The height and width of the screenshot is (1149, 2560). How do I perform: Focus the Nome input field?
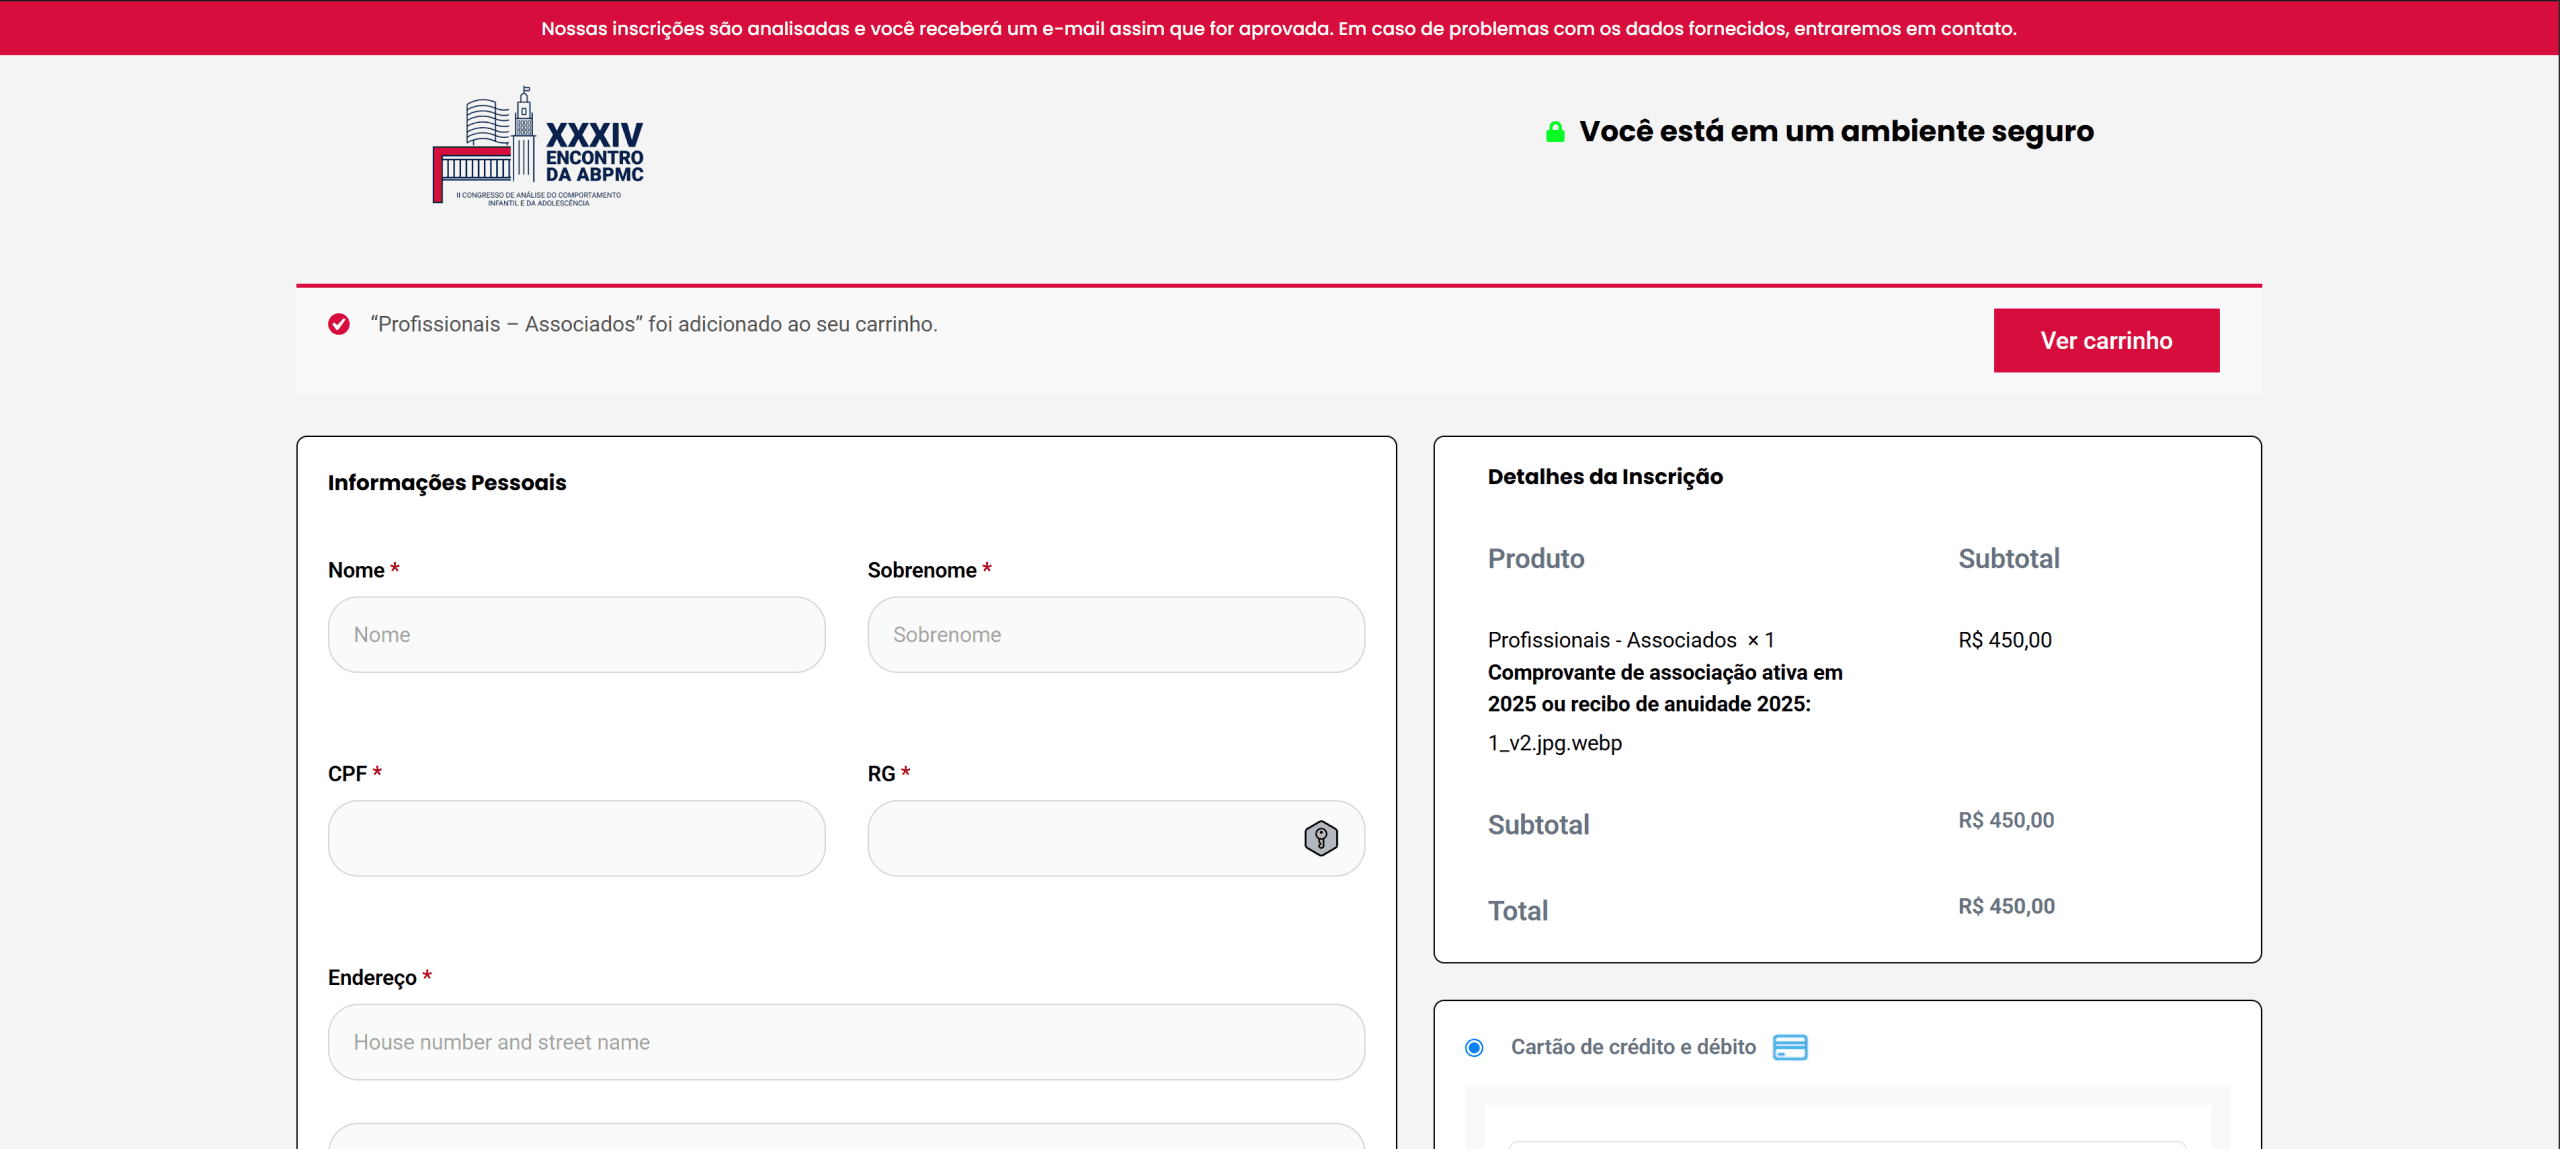pos(576,634)
